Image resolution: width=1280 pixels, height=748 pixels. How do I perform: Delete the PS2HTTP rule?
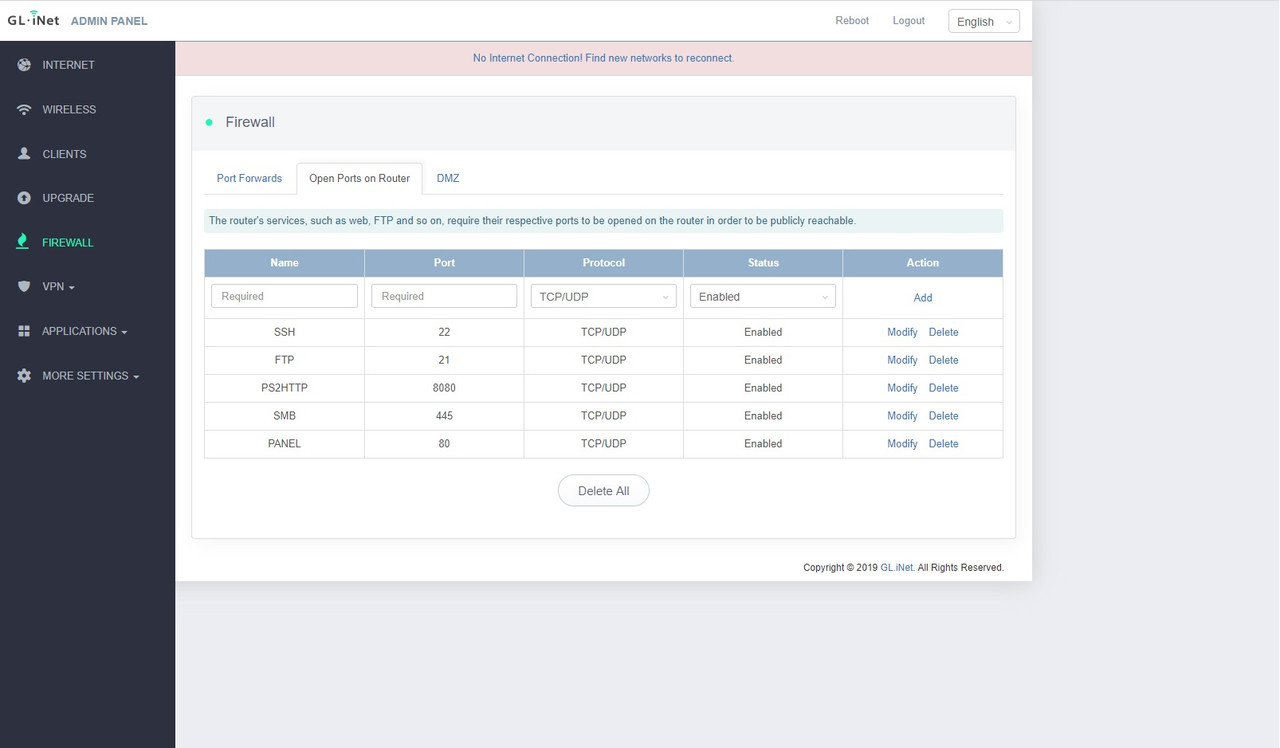click(944, 388)
